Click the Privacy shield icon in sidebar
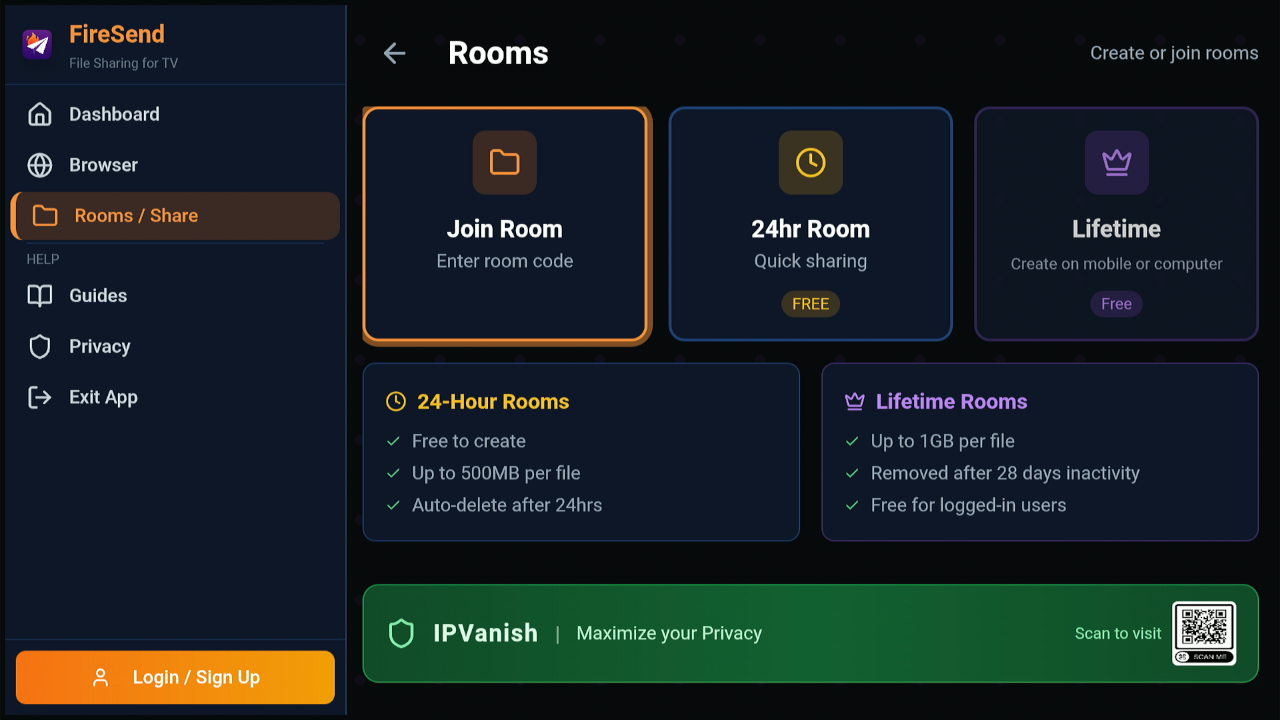The image size is (1280, 720). [x=40, y=347]
